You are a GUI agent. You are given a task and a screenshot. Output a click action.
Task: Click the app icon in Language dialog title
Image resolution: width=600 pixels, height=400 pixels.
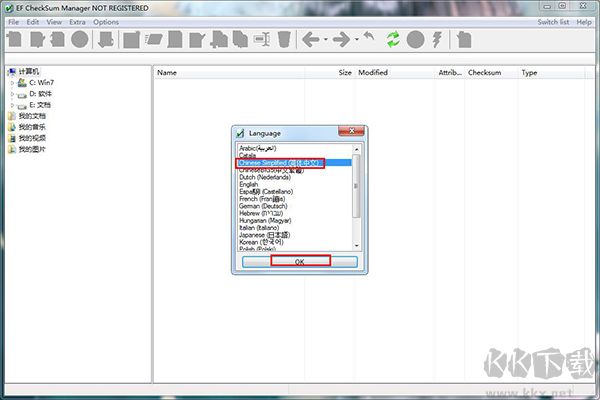tap(240, 133)
